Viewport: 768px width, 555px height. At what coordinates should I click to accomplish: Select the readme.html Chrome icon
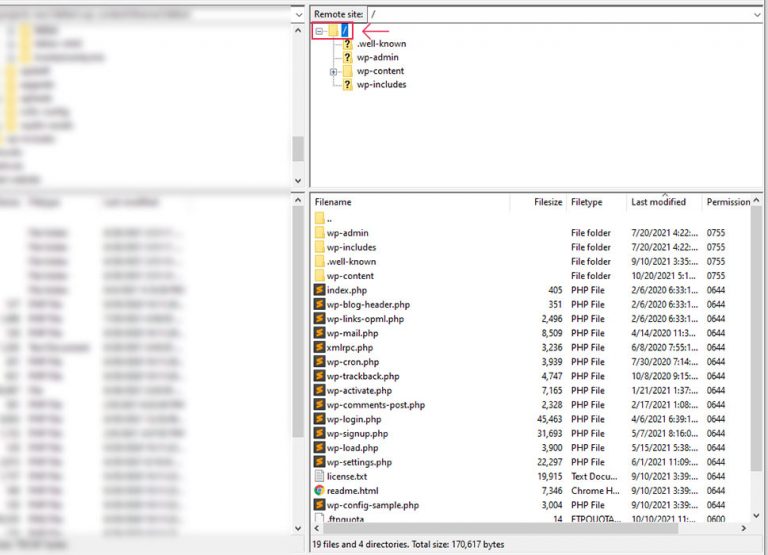[x=319, y=491]
